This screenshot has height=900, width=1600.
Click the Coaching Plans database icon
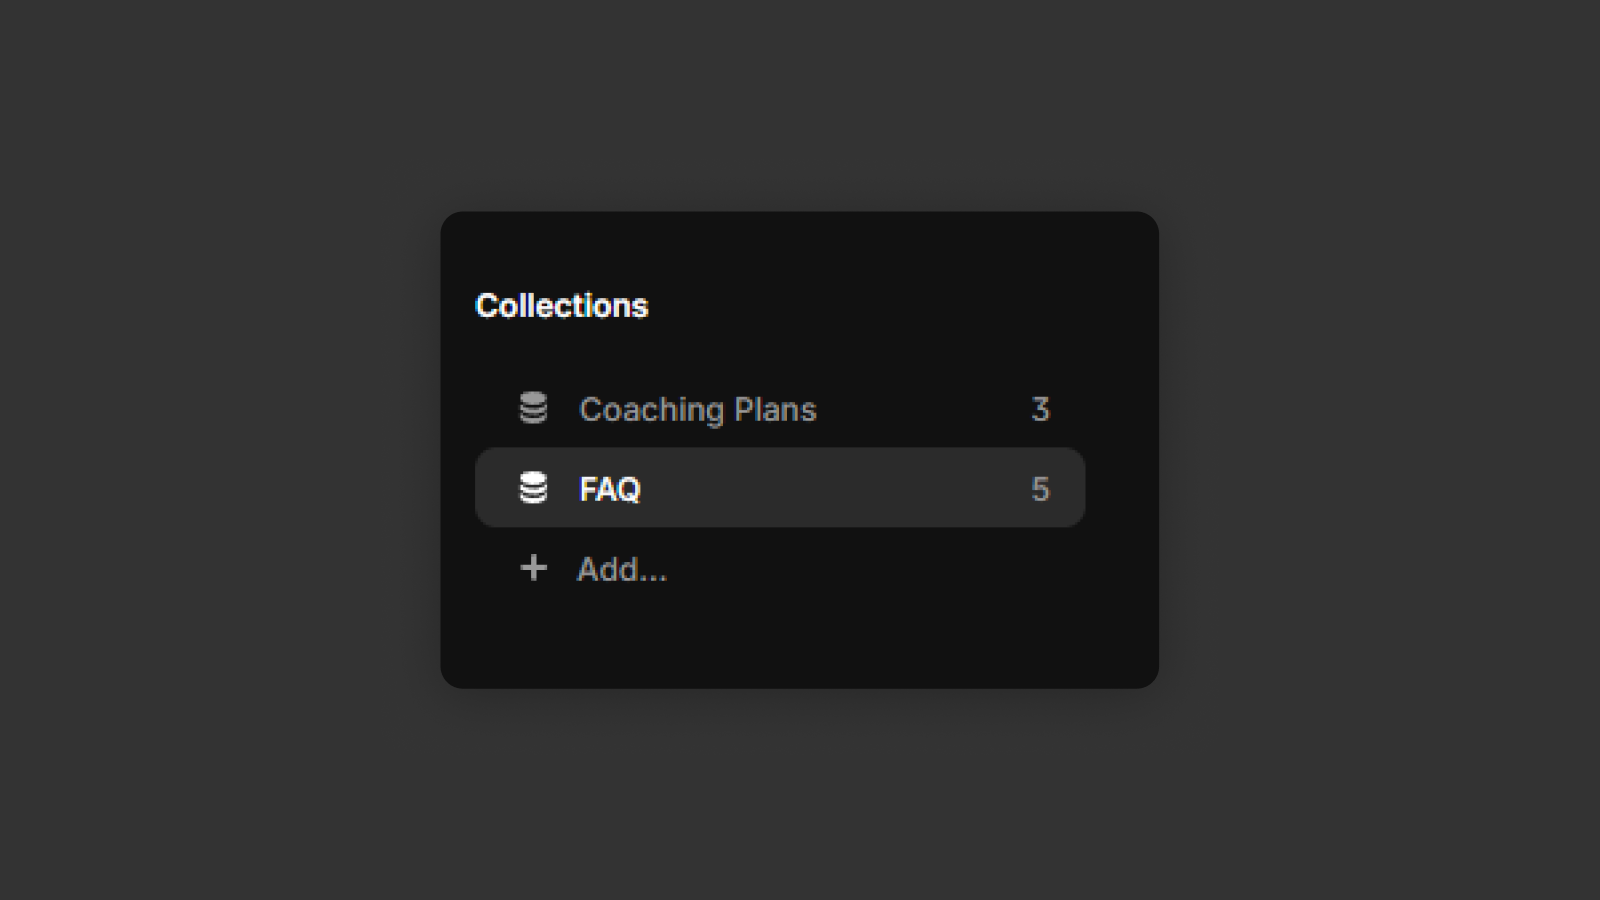533,408
